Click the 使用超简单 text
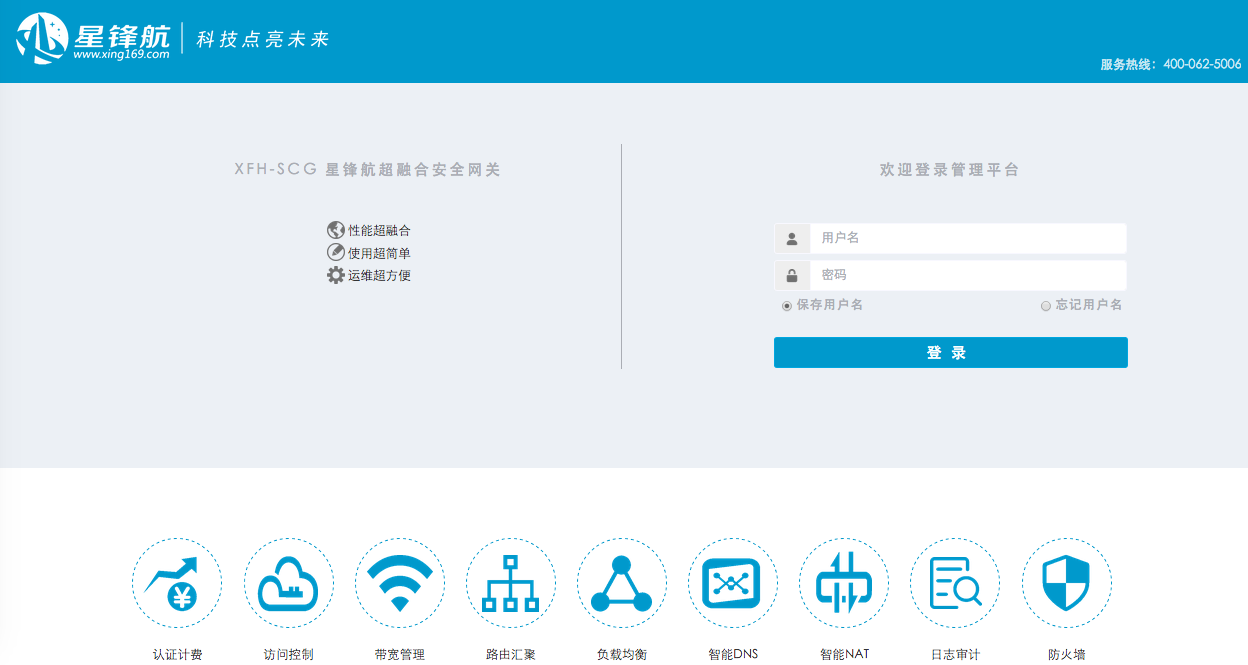 379,254
